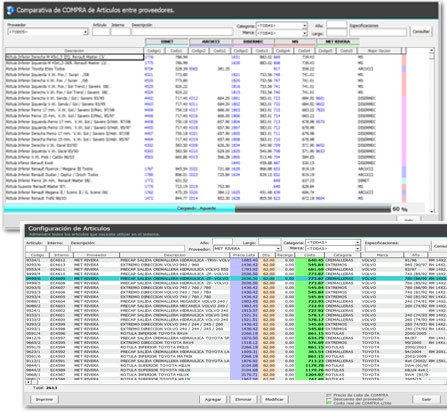447x412 pixels.
Task: Select the highlighted teal row EC4609 PRECAP SALIDA
Action: click(x=236, y=278)
